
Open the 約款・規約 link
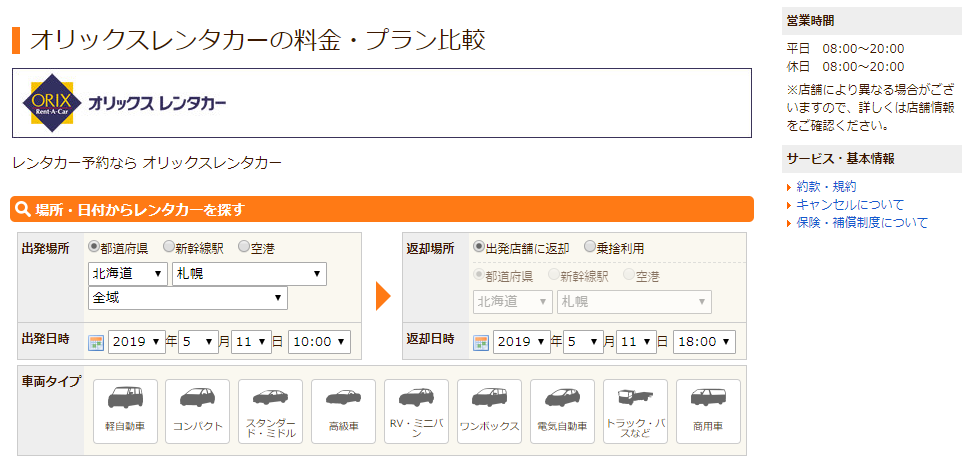(826, 186)
